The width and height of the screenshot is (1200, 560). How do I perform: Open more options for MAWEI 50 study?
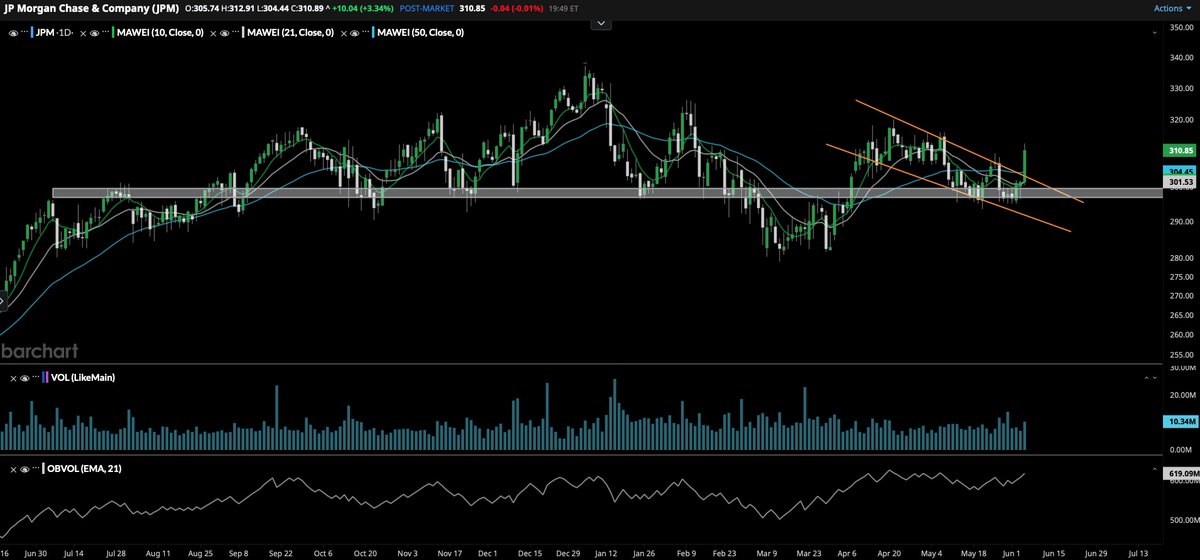click(x=366, y=32)
